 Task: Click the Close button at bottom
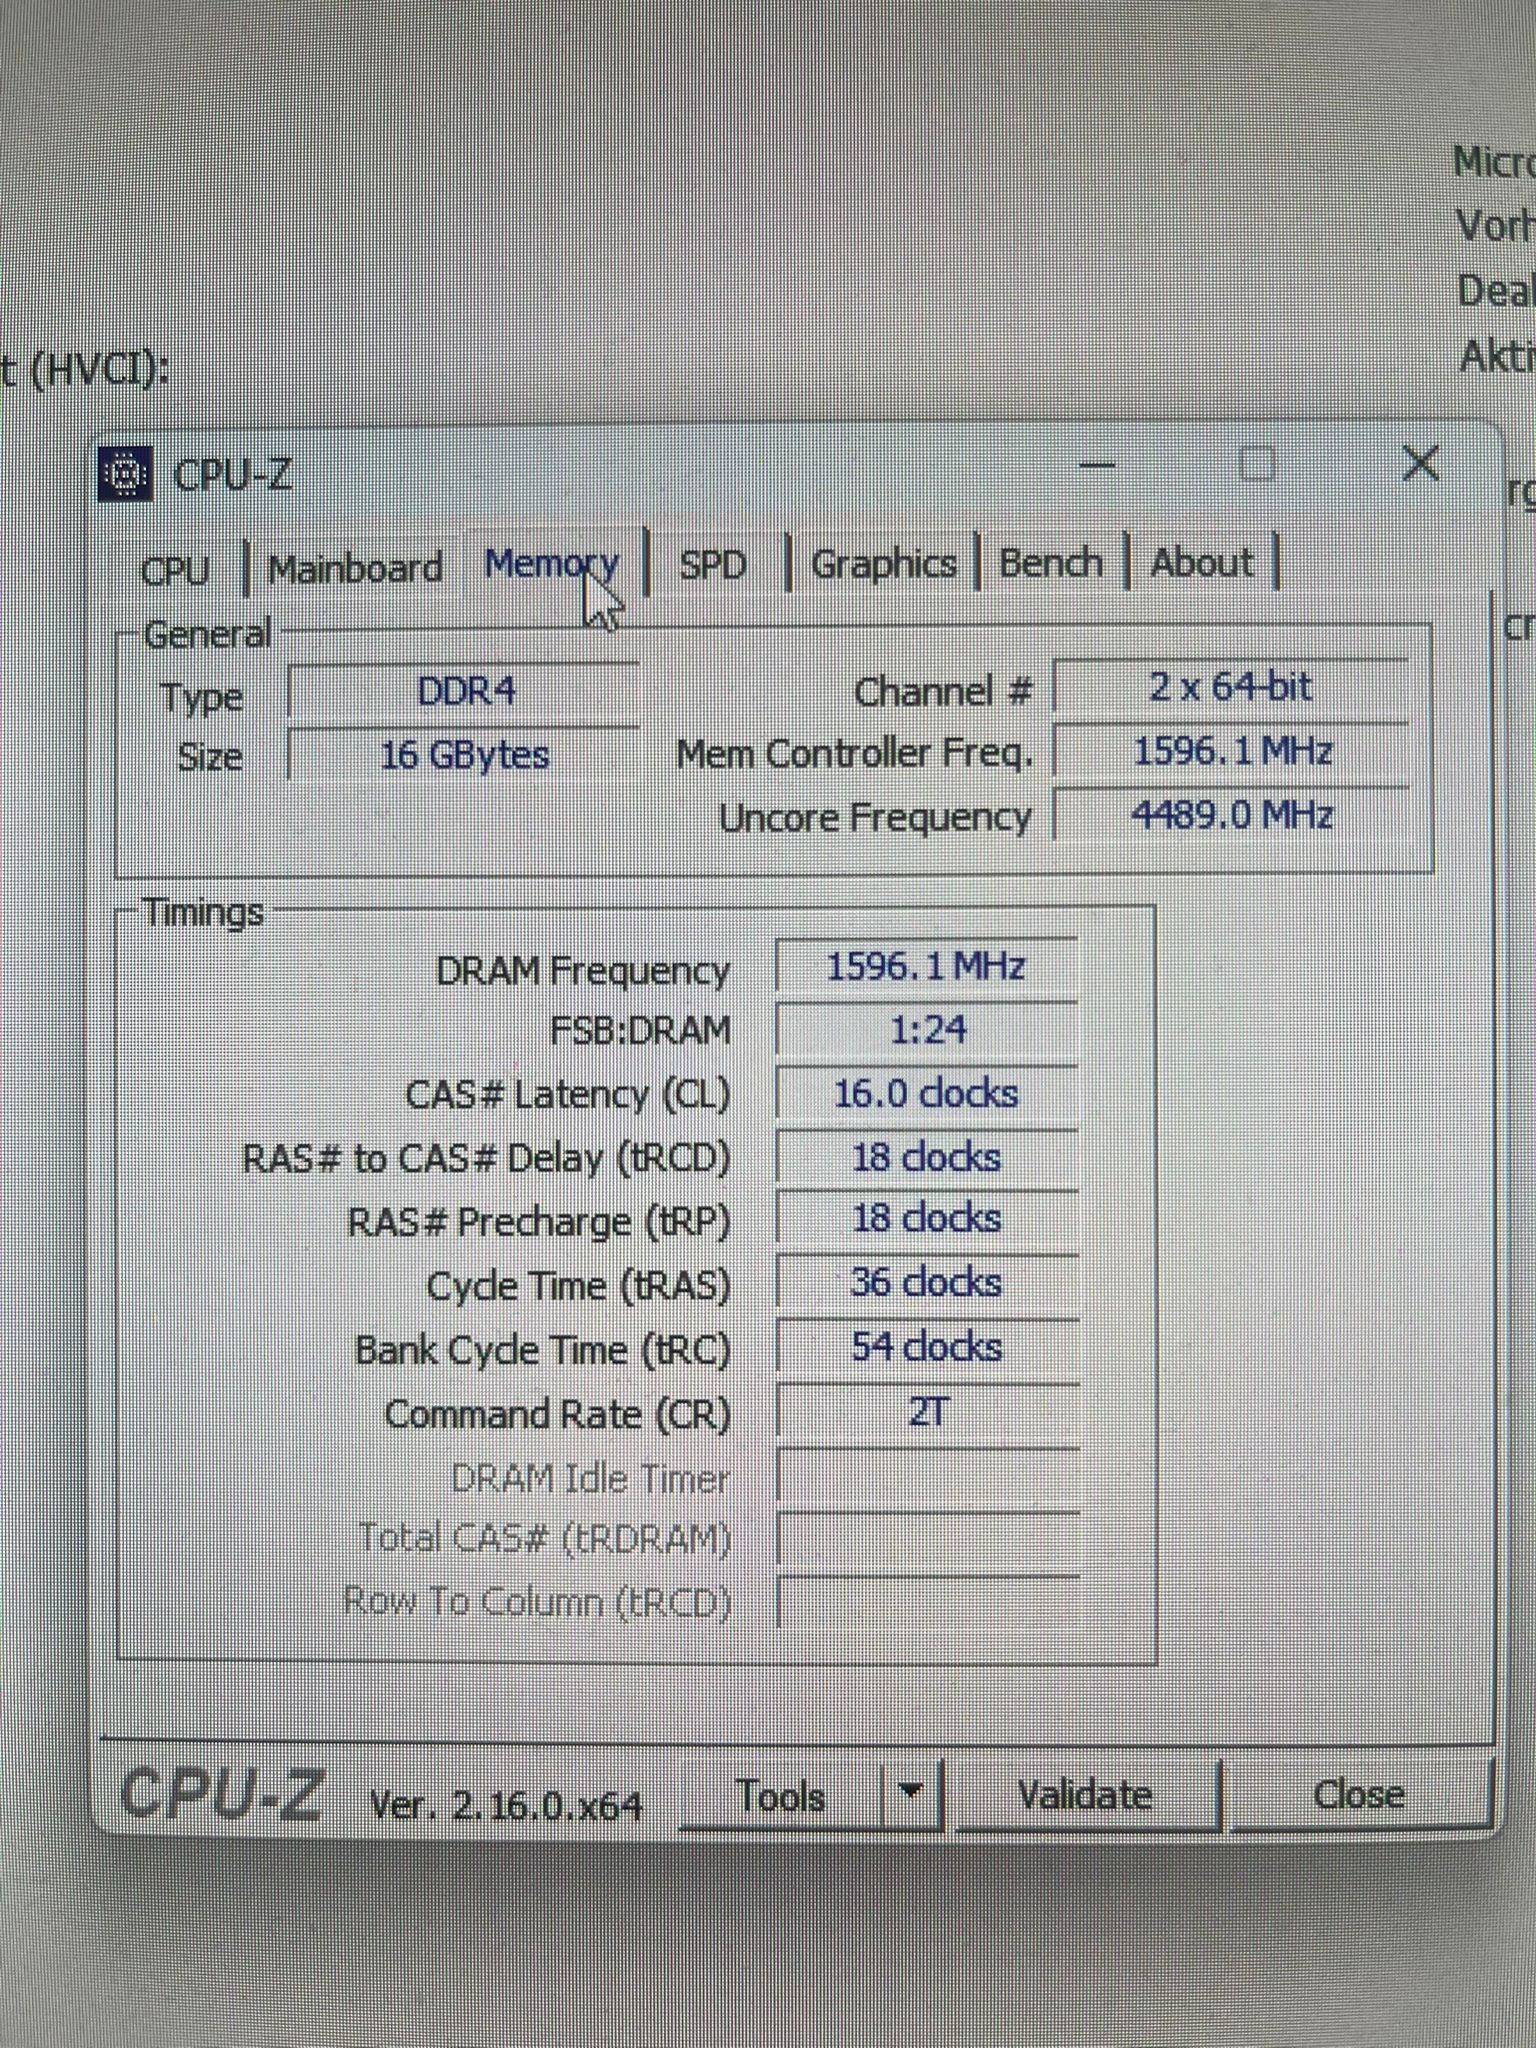pyautogui.click(x=1359, y=1793)
